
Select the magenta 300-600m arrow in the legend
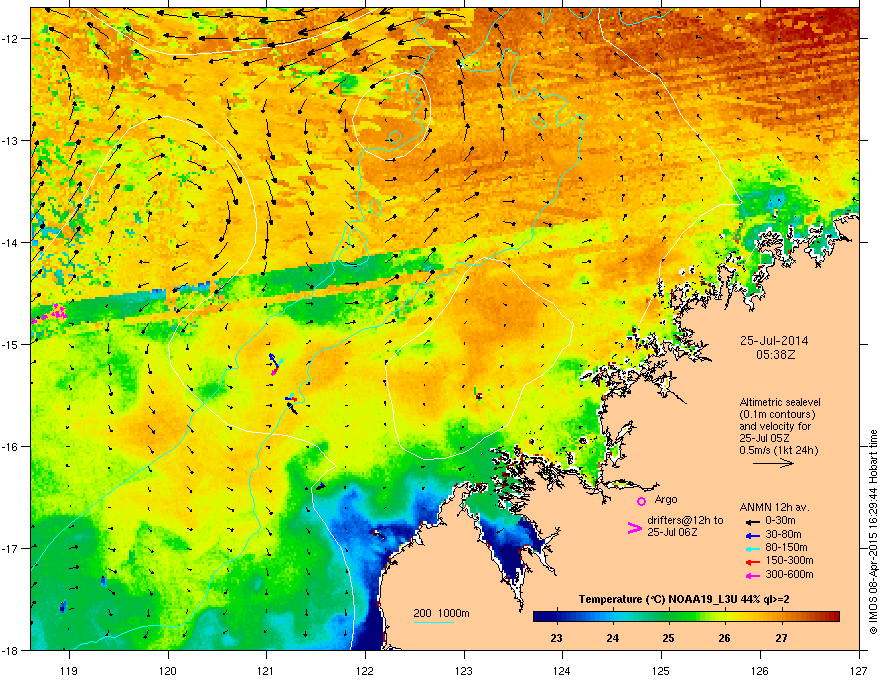click(752, 576)
